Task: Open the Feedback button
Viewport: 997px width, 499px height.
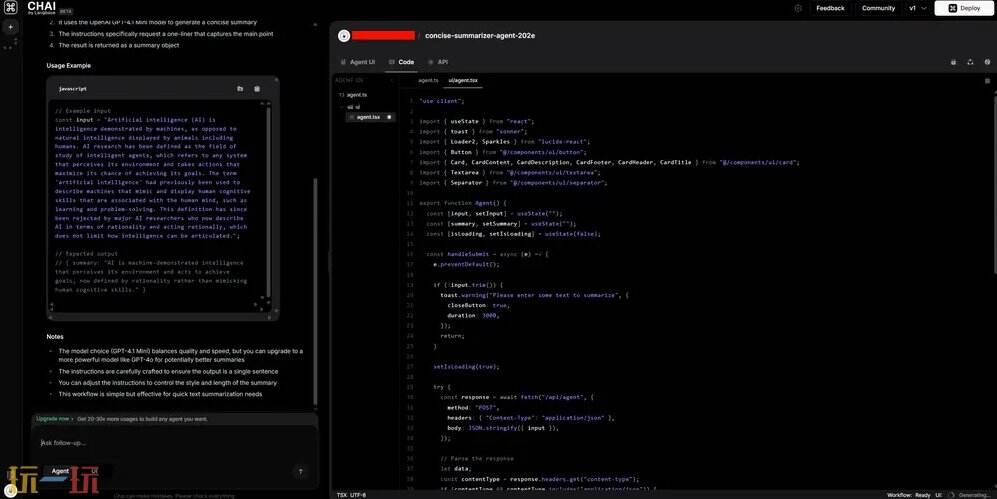Action: (x=829, y=8)
